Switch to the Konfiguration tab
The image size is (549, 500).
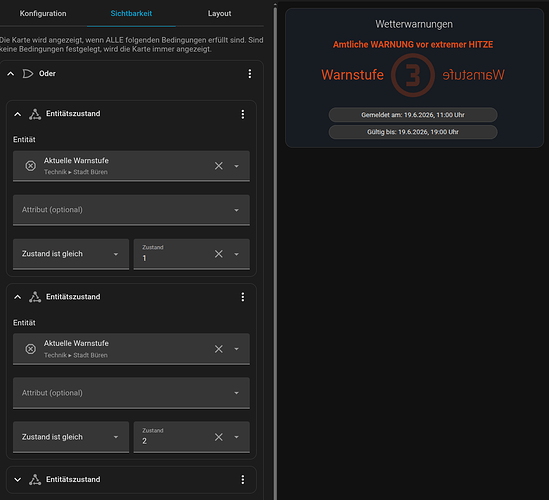[43, 14]
